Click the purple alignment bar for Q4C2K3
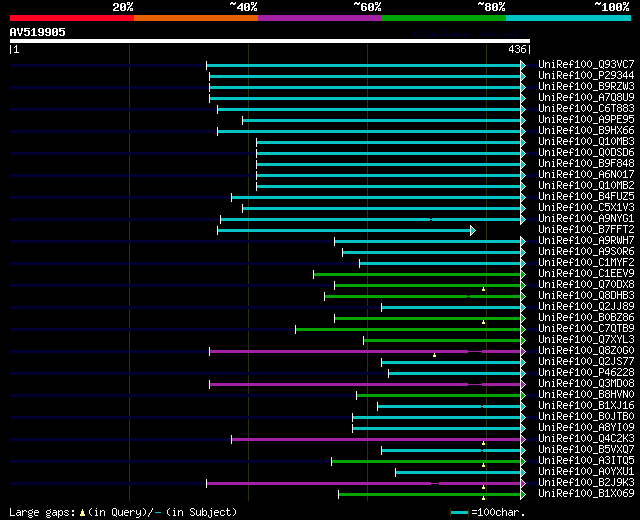640x520 pixels. 376,440
